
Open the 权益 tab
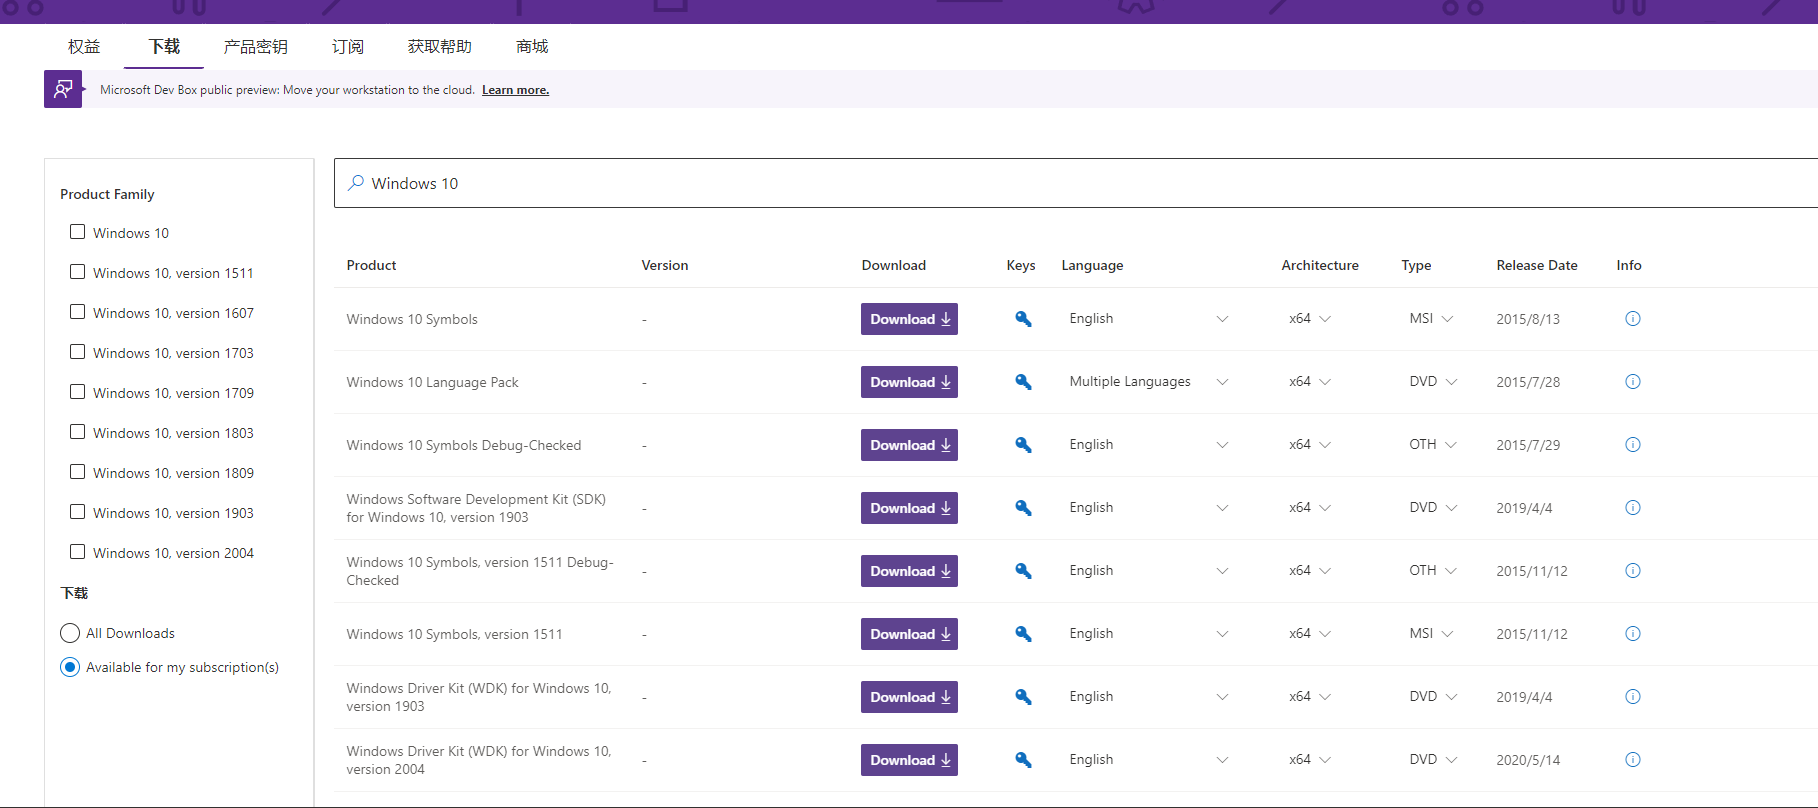tap(84, 47)
